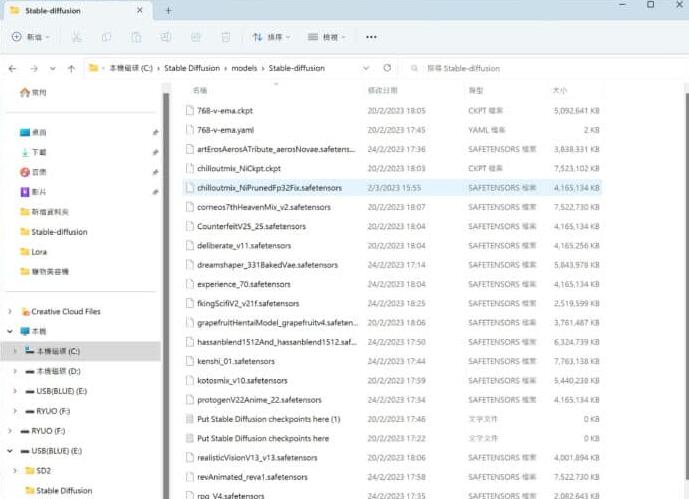This screenshot has width=689, height=499.
Task: Click the Share icon in toolbar
Action: [x=196, y=37]
